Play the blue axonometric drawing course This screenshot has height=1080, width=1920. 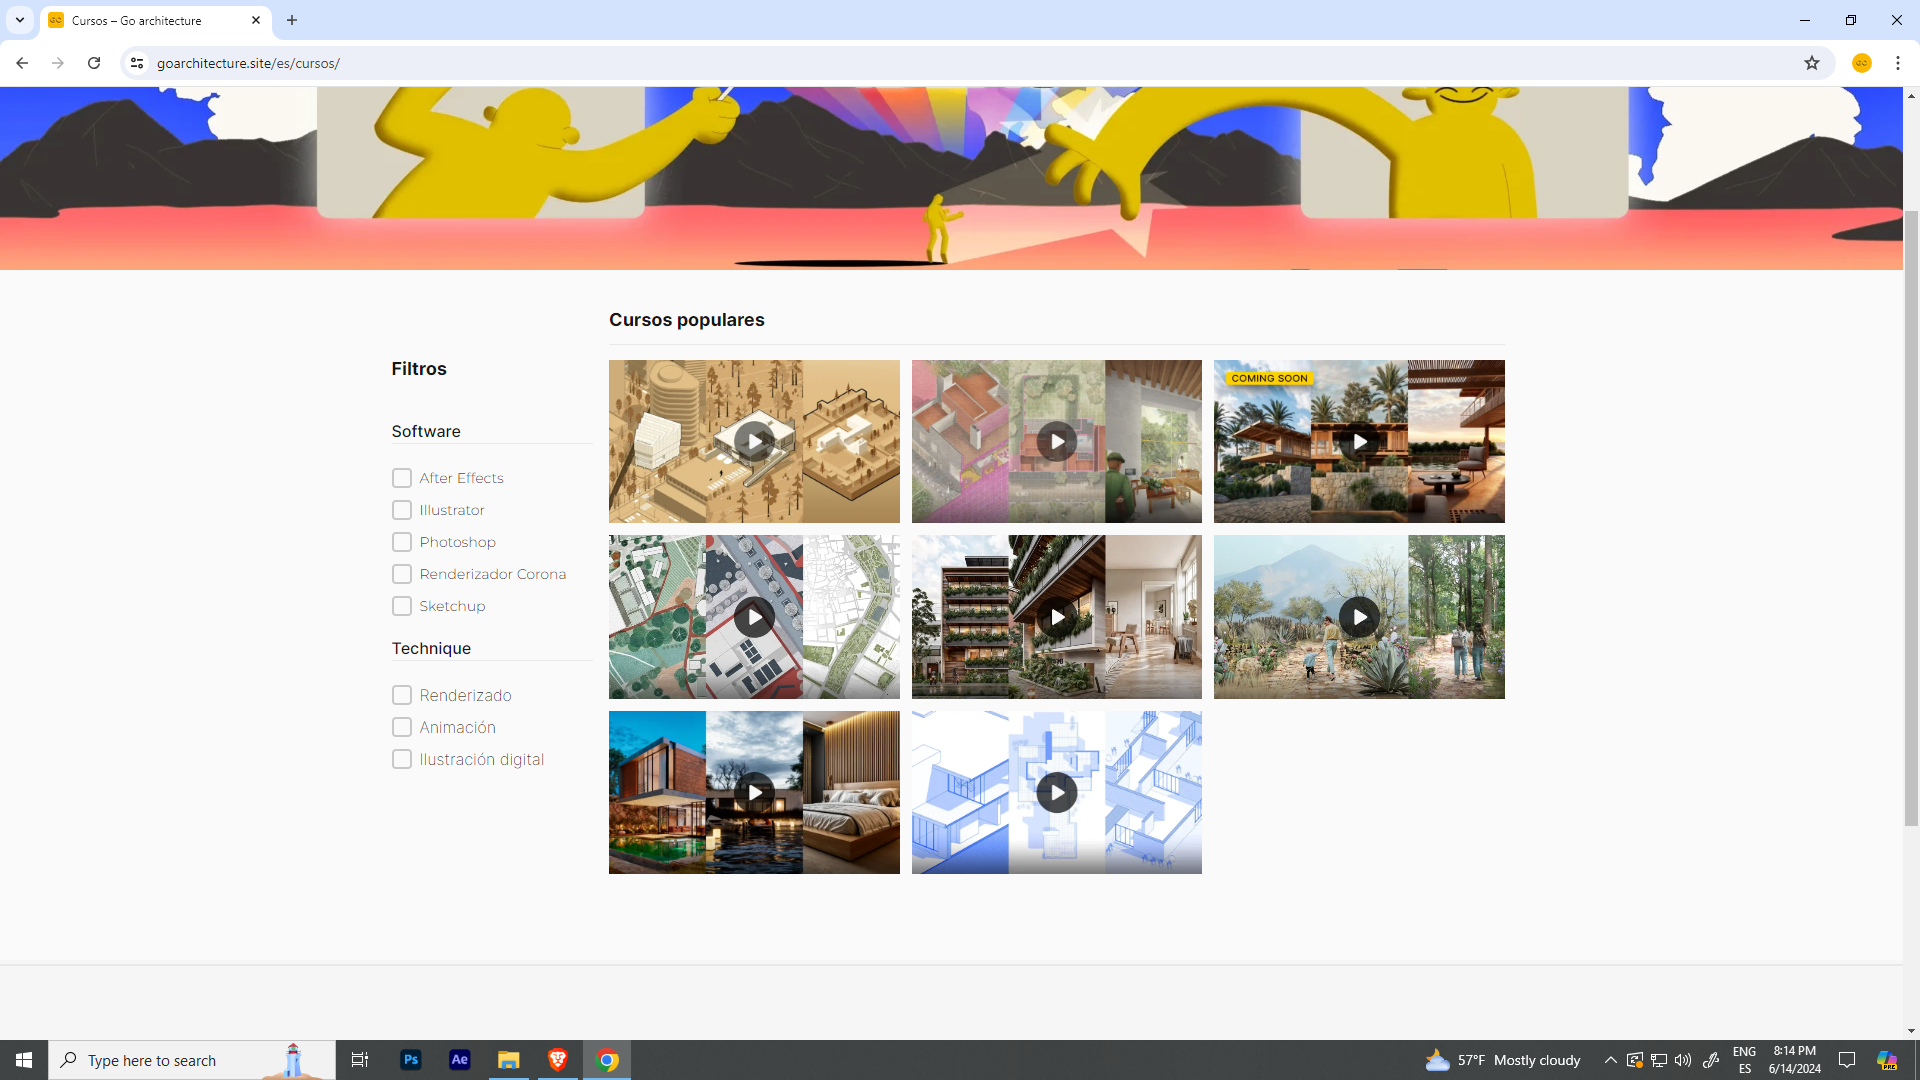(1056, 793)
